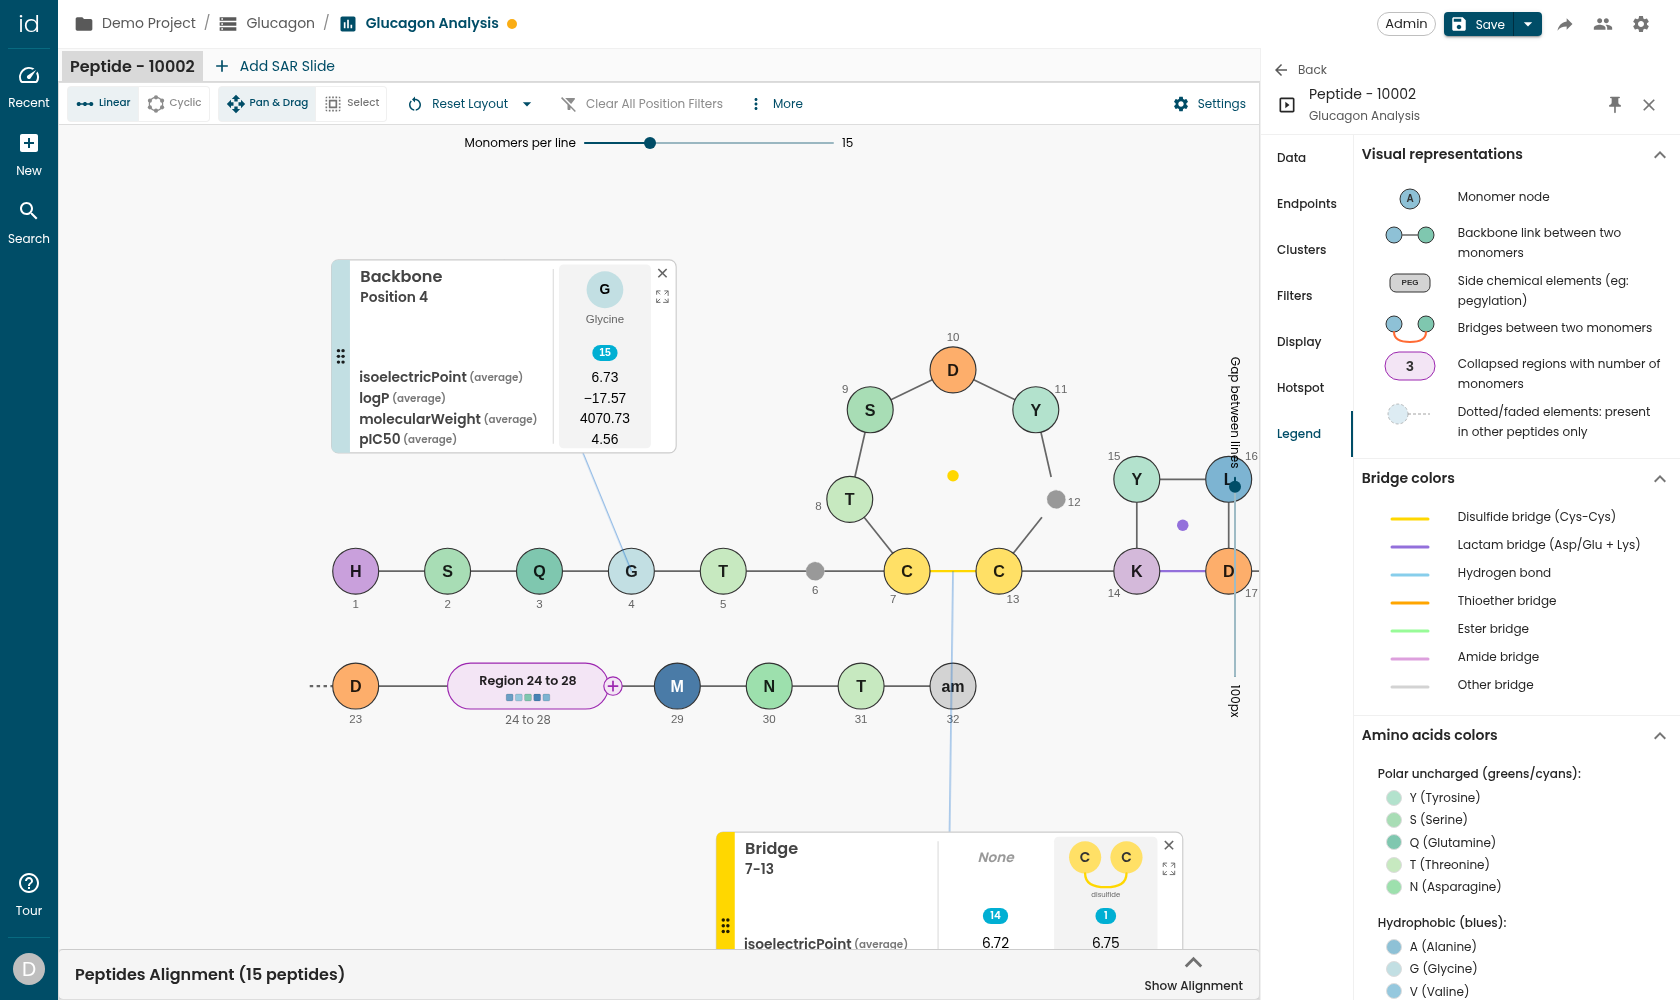Open the More toolbar menu

(777, 104)
